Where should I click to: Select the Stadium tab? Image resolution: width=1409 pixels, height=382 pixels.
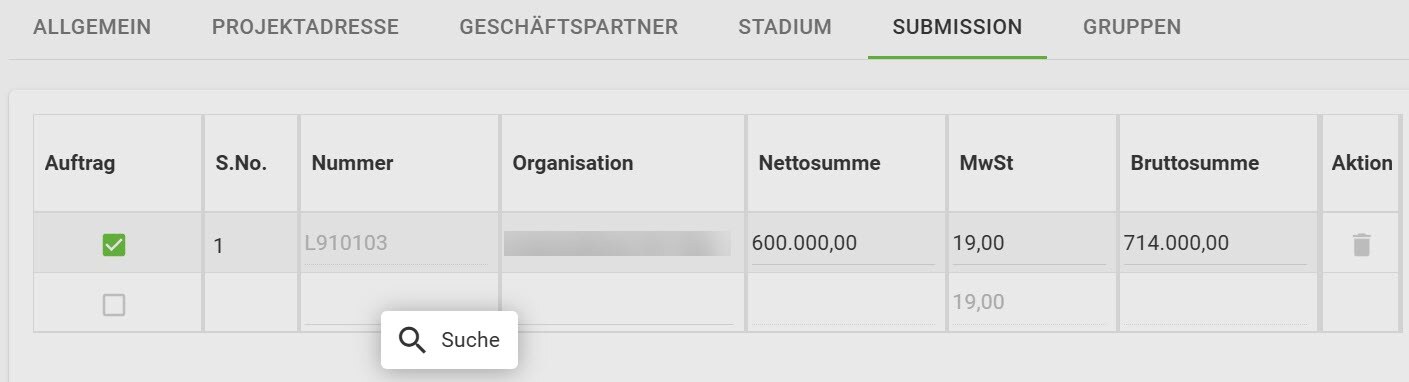coord(785,27)
